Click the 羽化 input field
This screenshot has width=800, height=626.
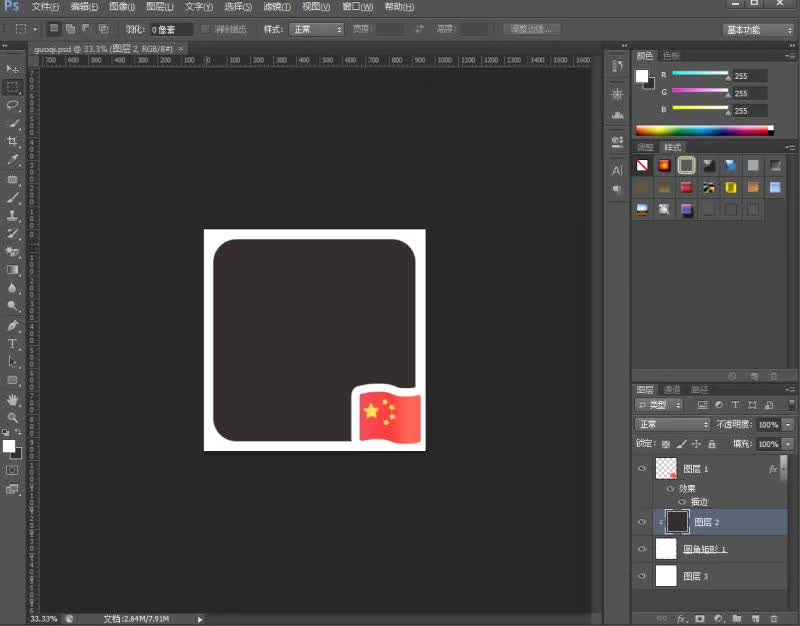tap(171, 29)
